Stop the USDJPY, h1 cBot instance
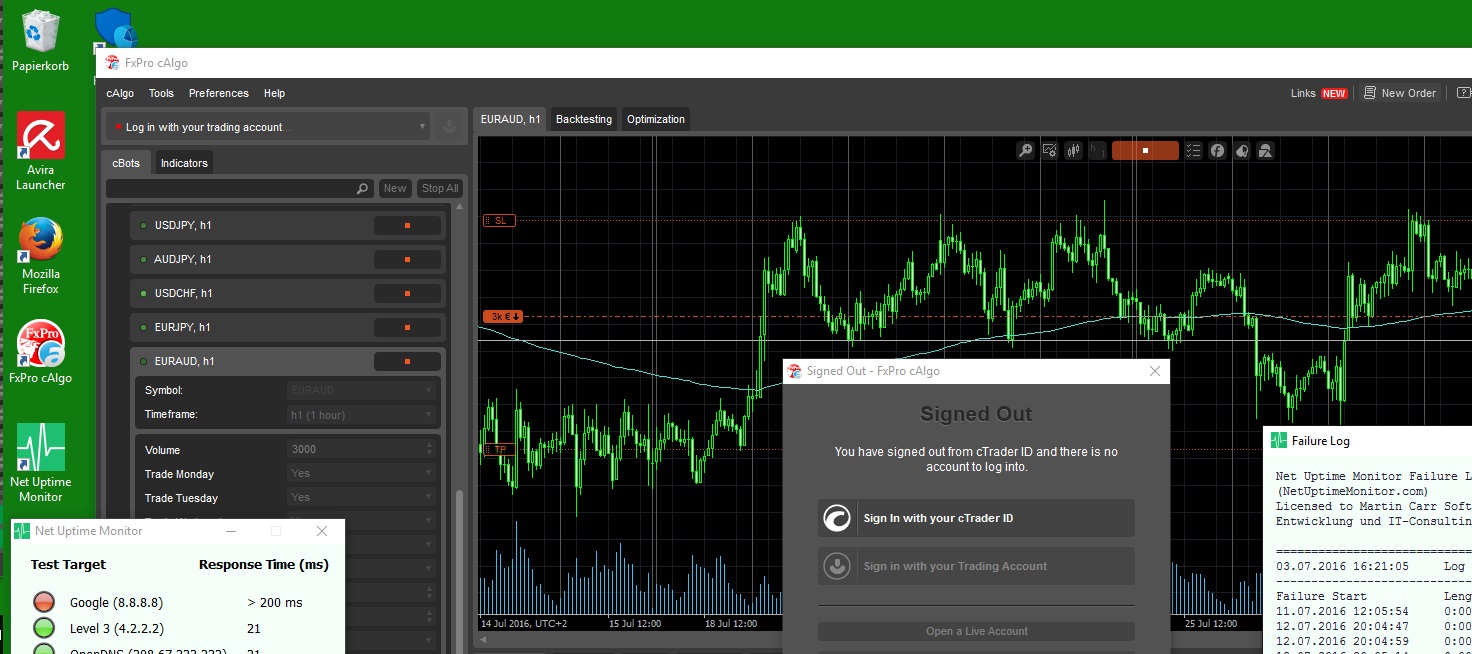Image resolution: width=1472 pixels, height=654 pixels. tap(407, 226)
